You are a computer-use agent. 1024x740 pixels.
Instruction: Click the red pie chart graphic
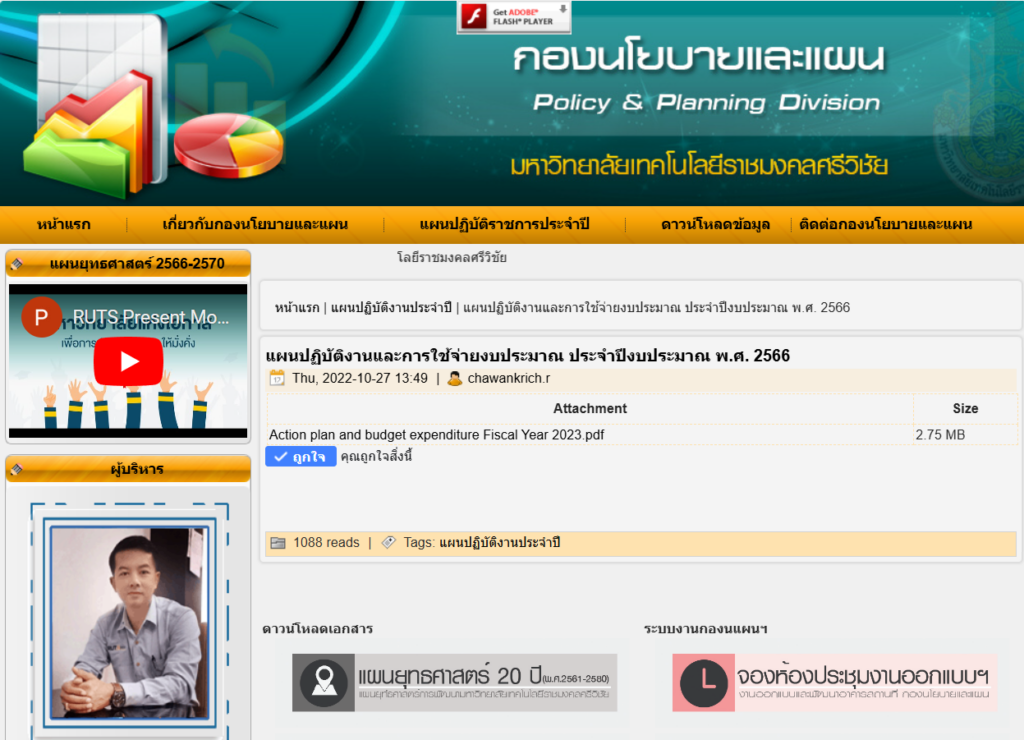228,146
